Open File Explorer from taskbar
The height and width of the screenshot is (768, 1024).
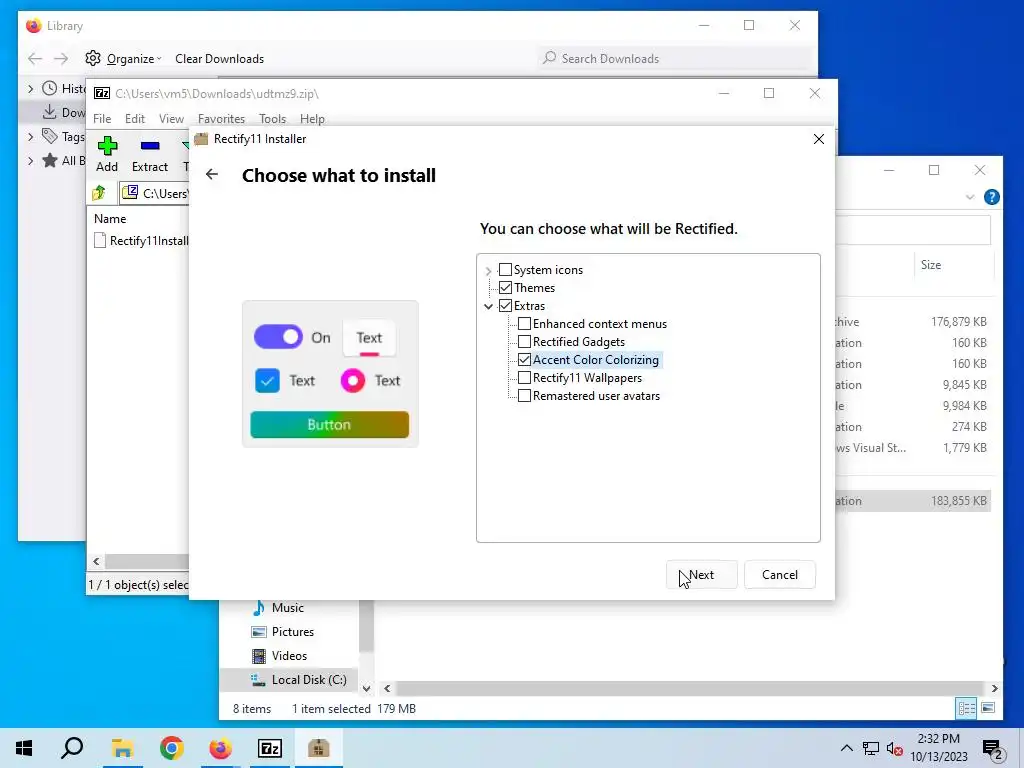click(122, 748)
